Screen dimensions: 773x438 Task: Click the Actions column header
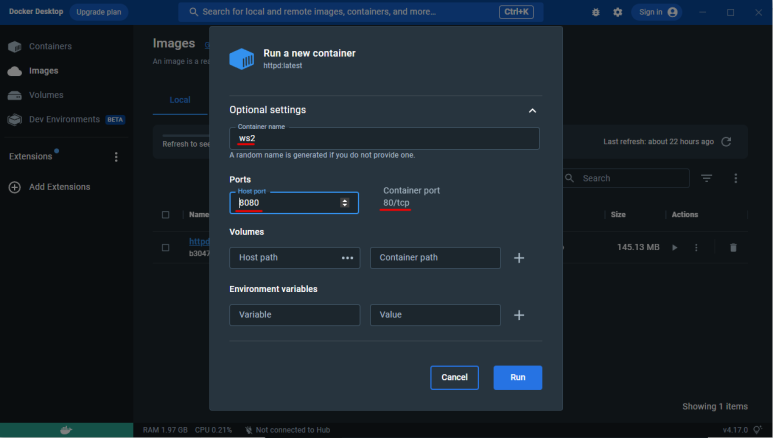[685, 215]
